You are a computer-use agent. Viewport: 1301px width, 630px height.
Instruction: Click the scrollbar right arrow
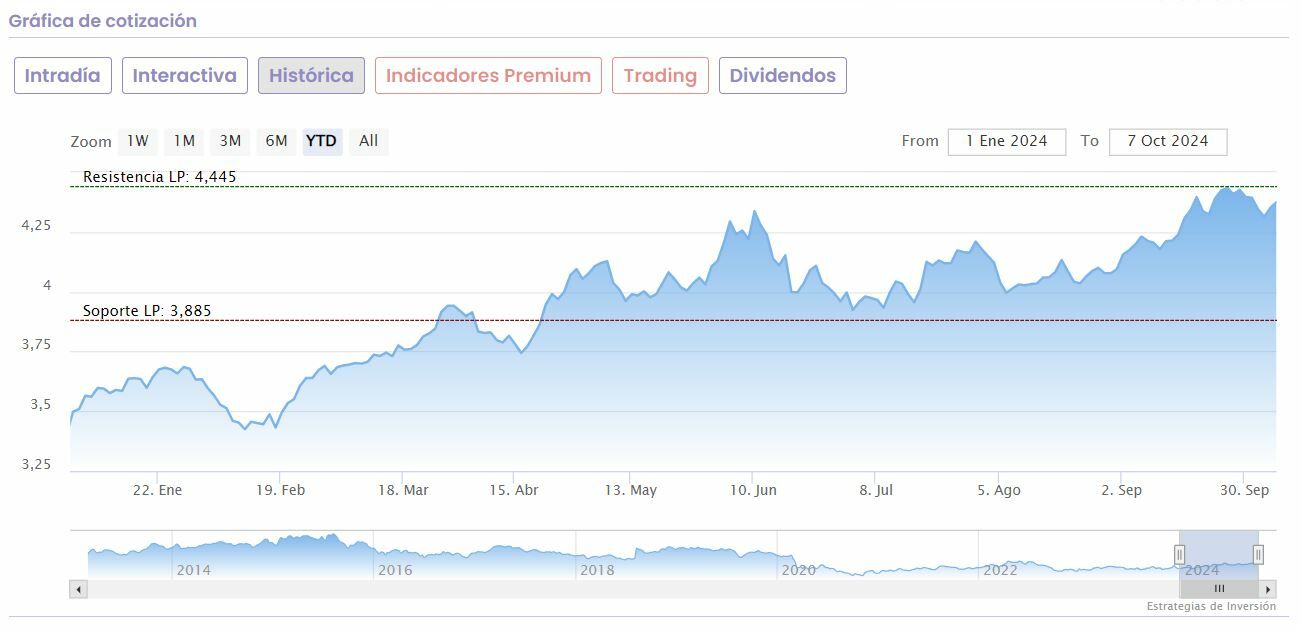(1267, 589)
